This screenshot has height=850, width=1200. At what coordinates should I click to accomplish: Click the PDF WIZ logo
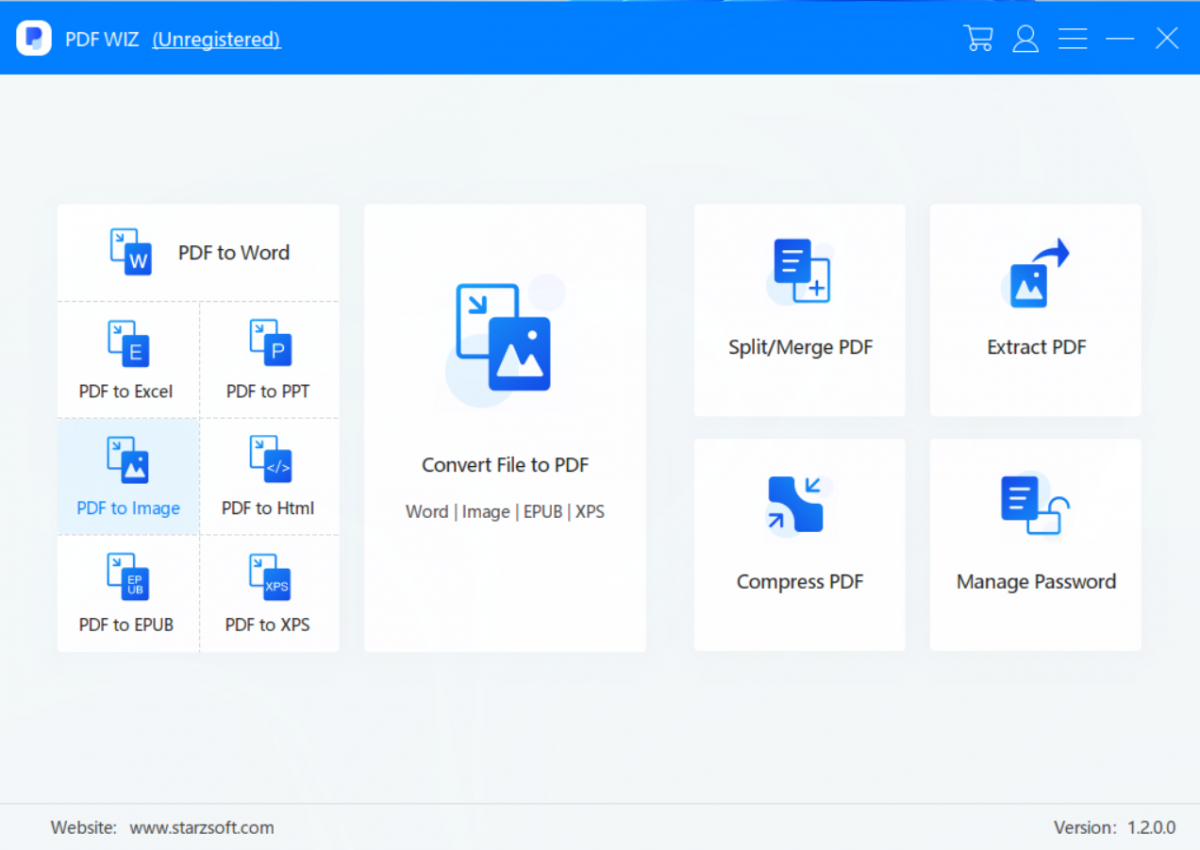[x=33, y=38]
